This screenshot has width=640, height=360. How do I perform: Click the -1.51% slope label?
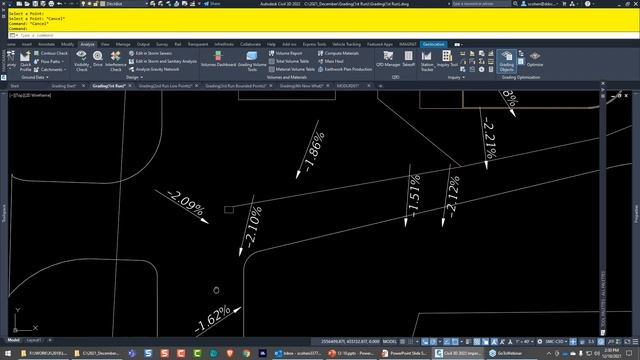414,196
